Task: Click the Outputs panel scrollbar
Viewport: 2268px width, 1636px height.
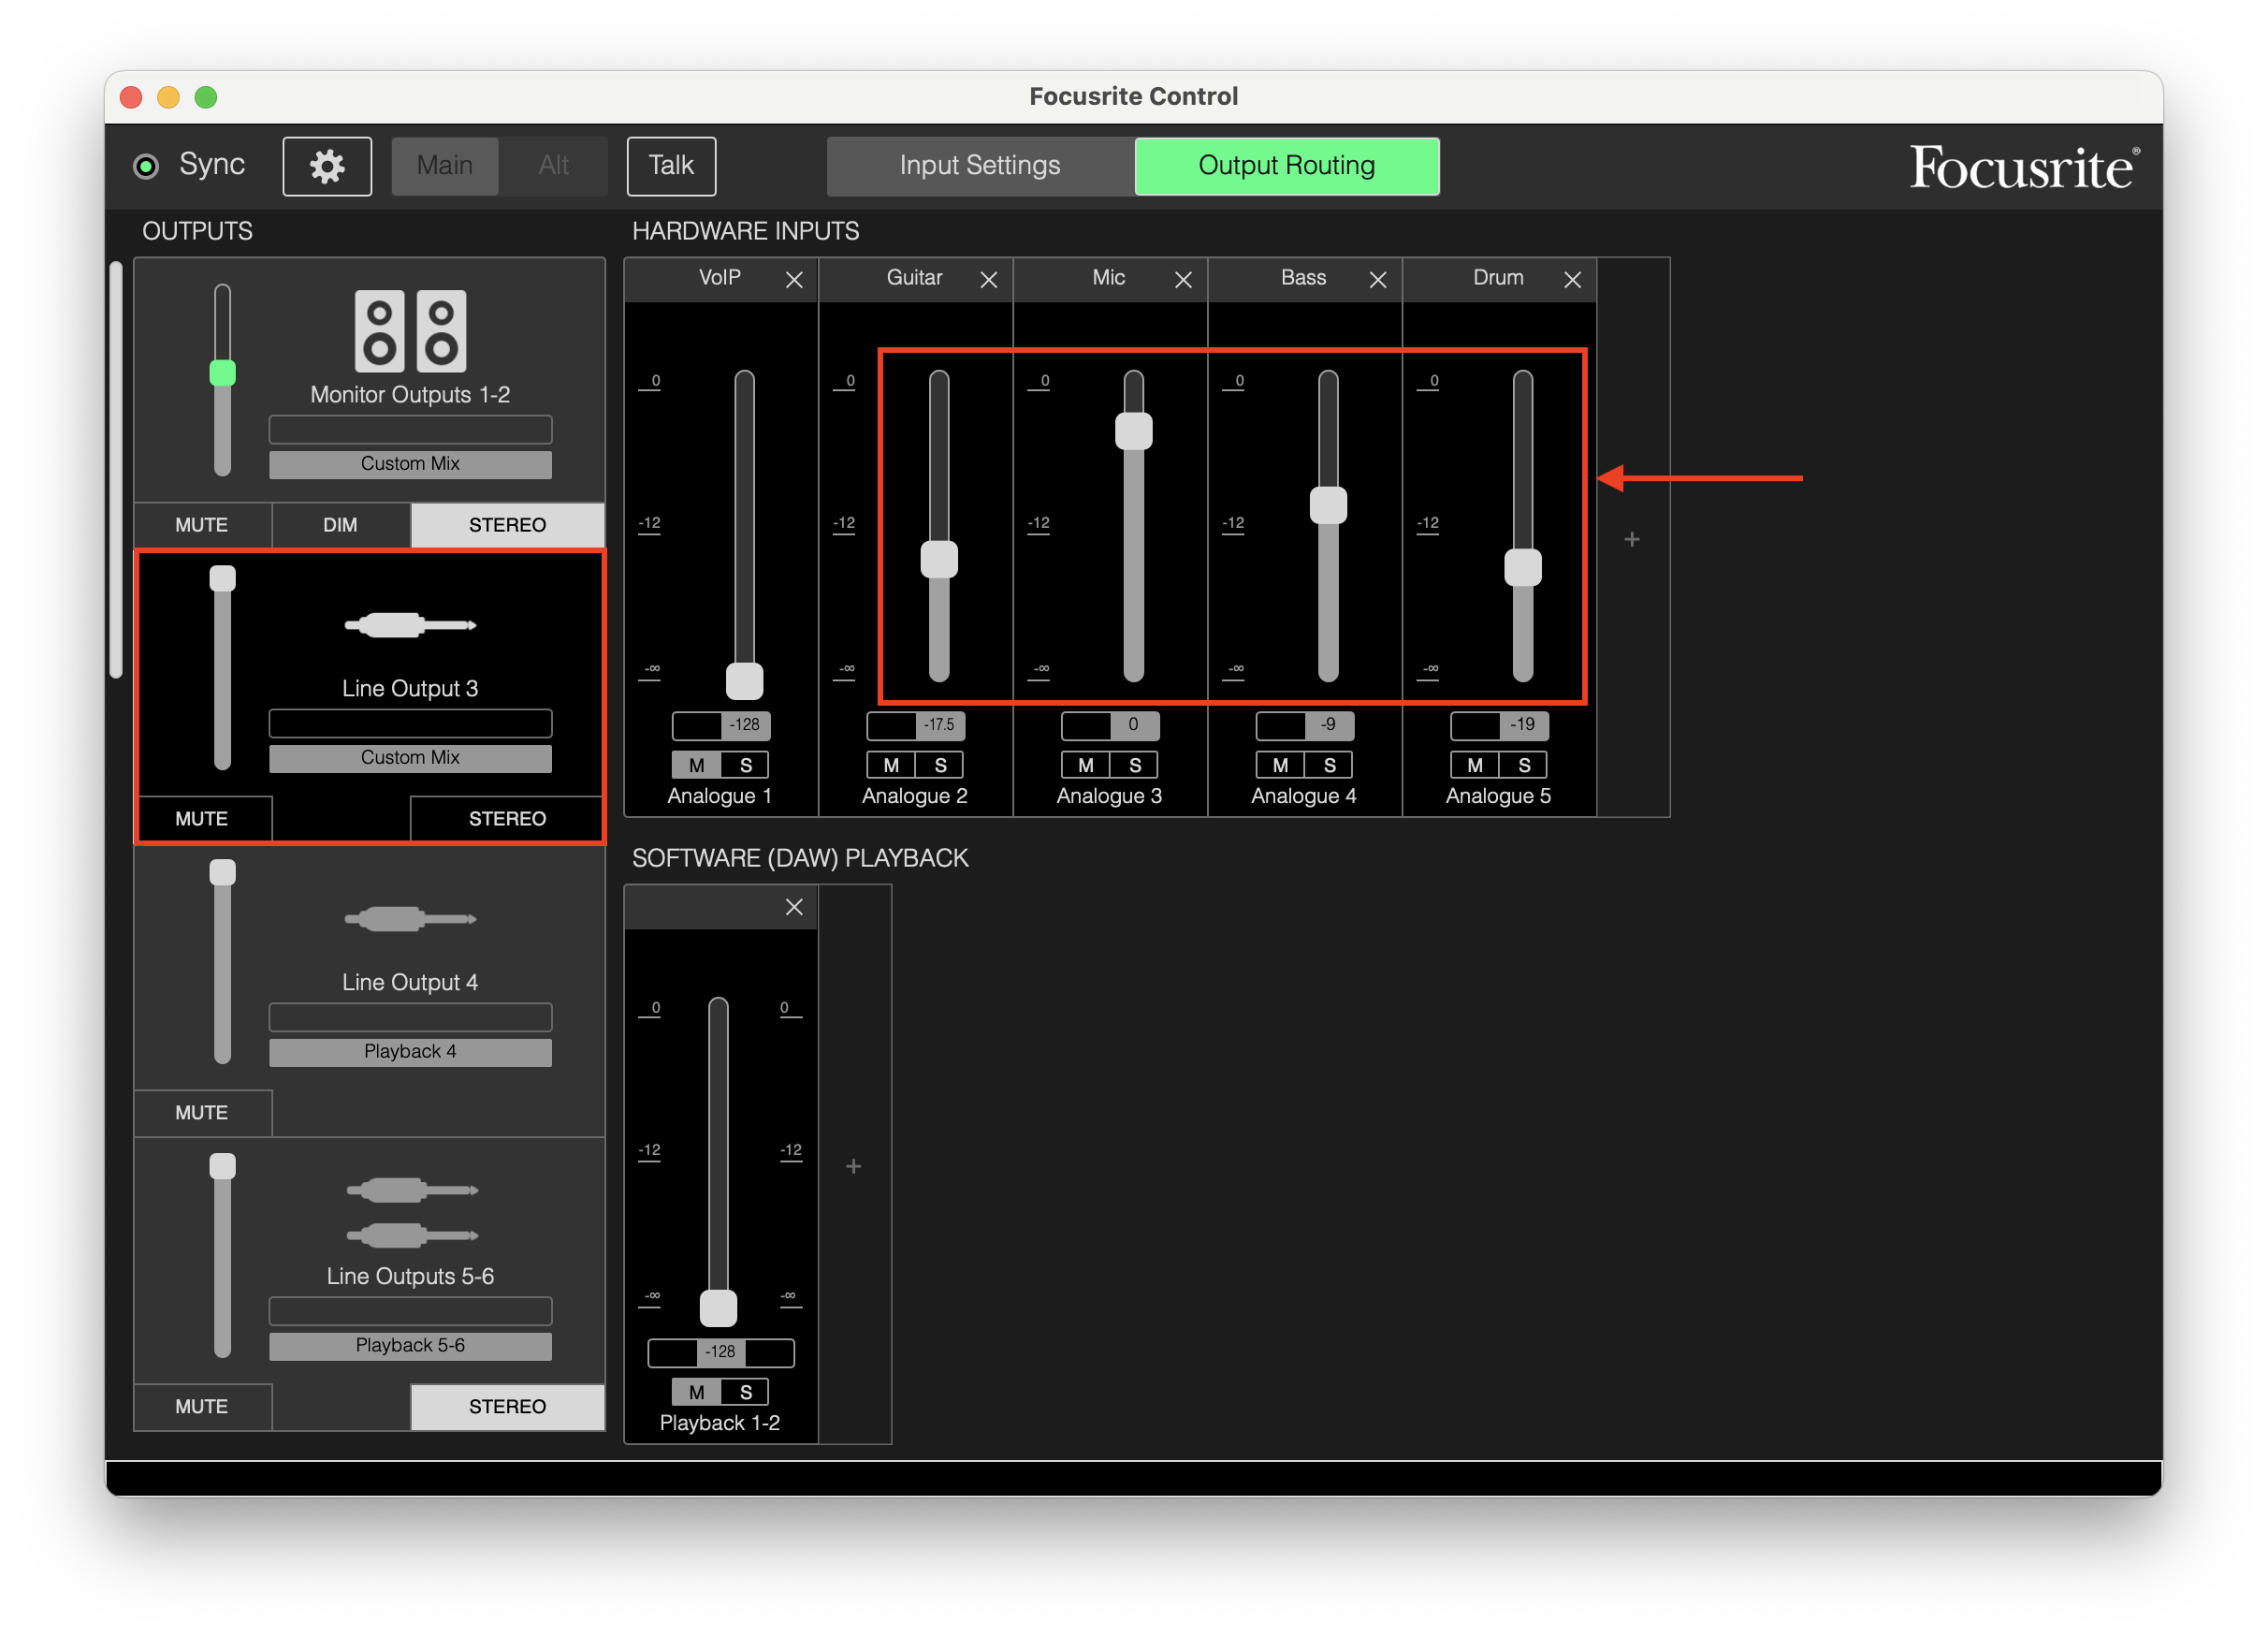Action: tap(116, 470)
